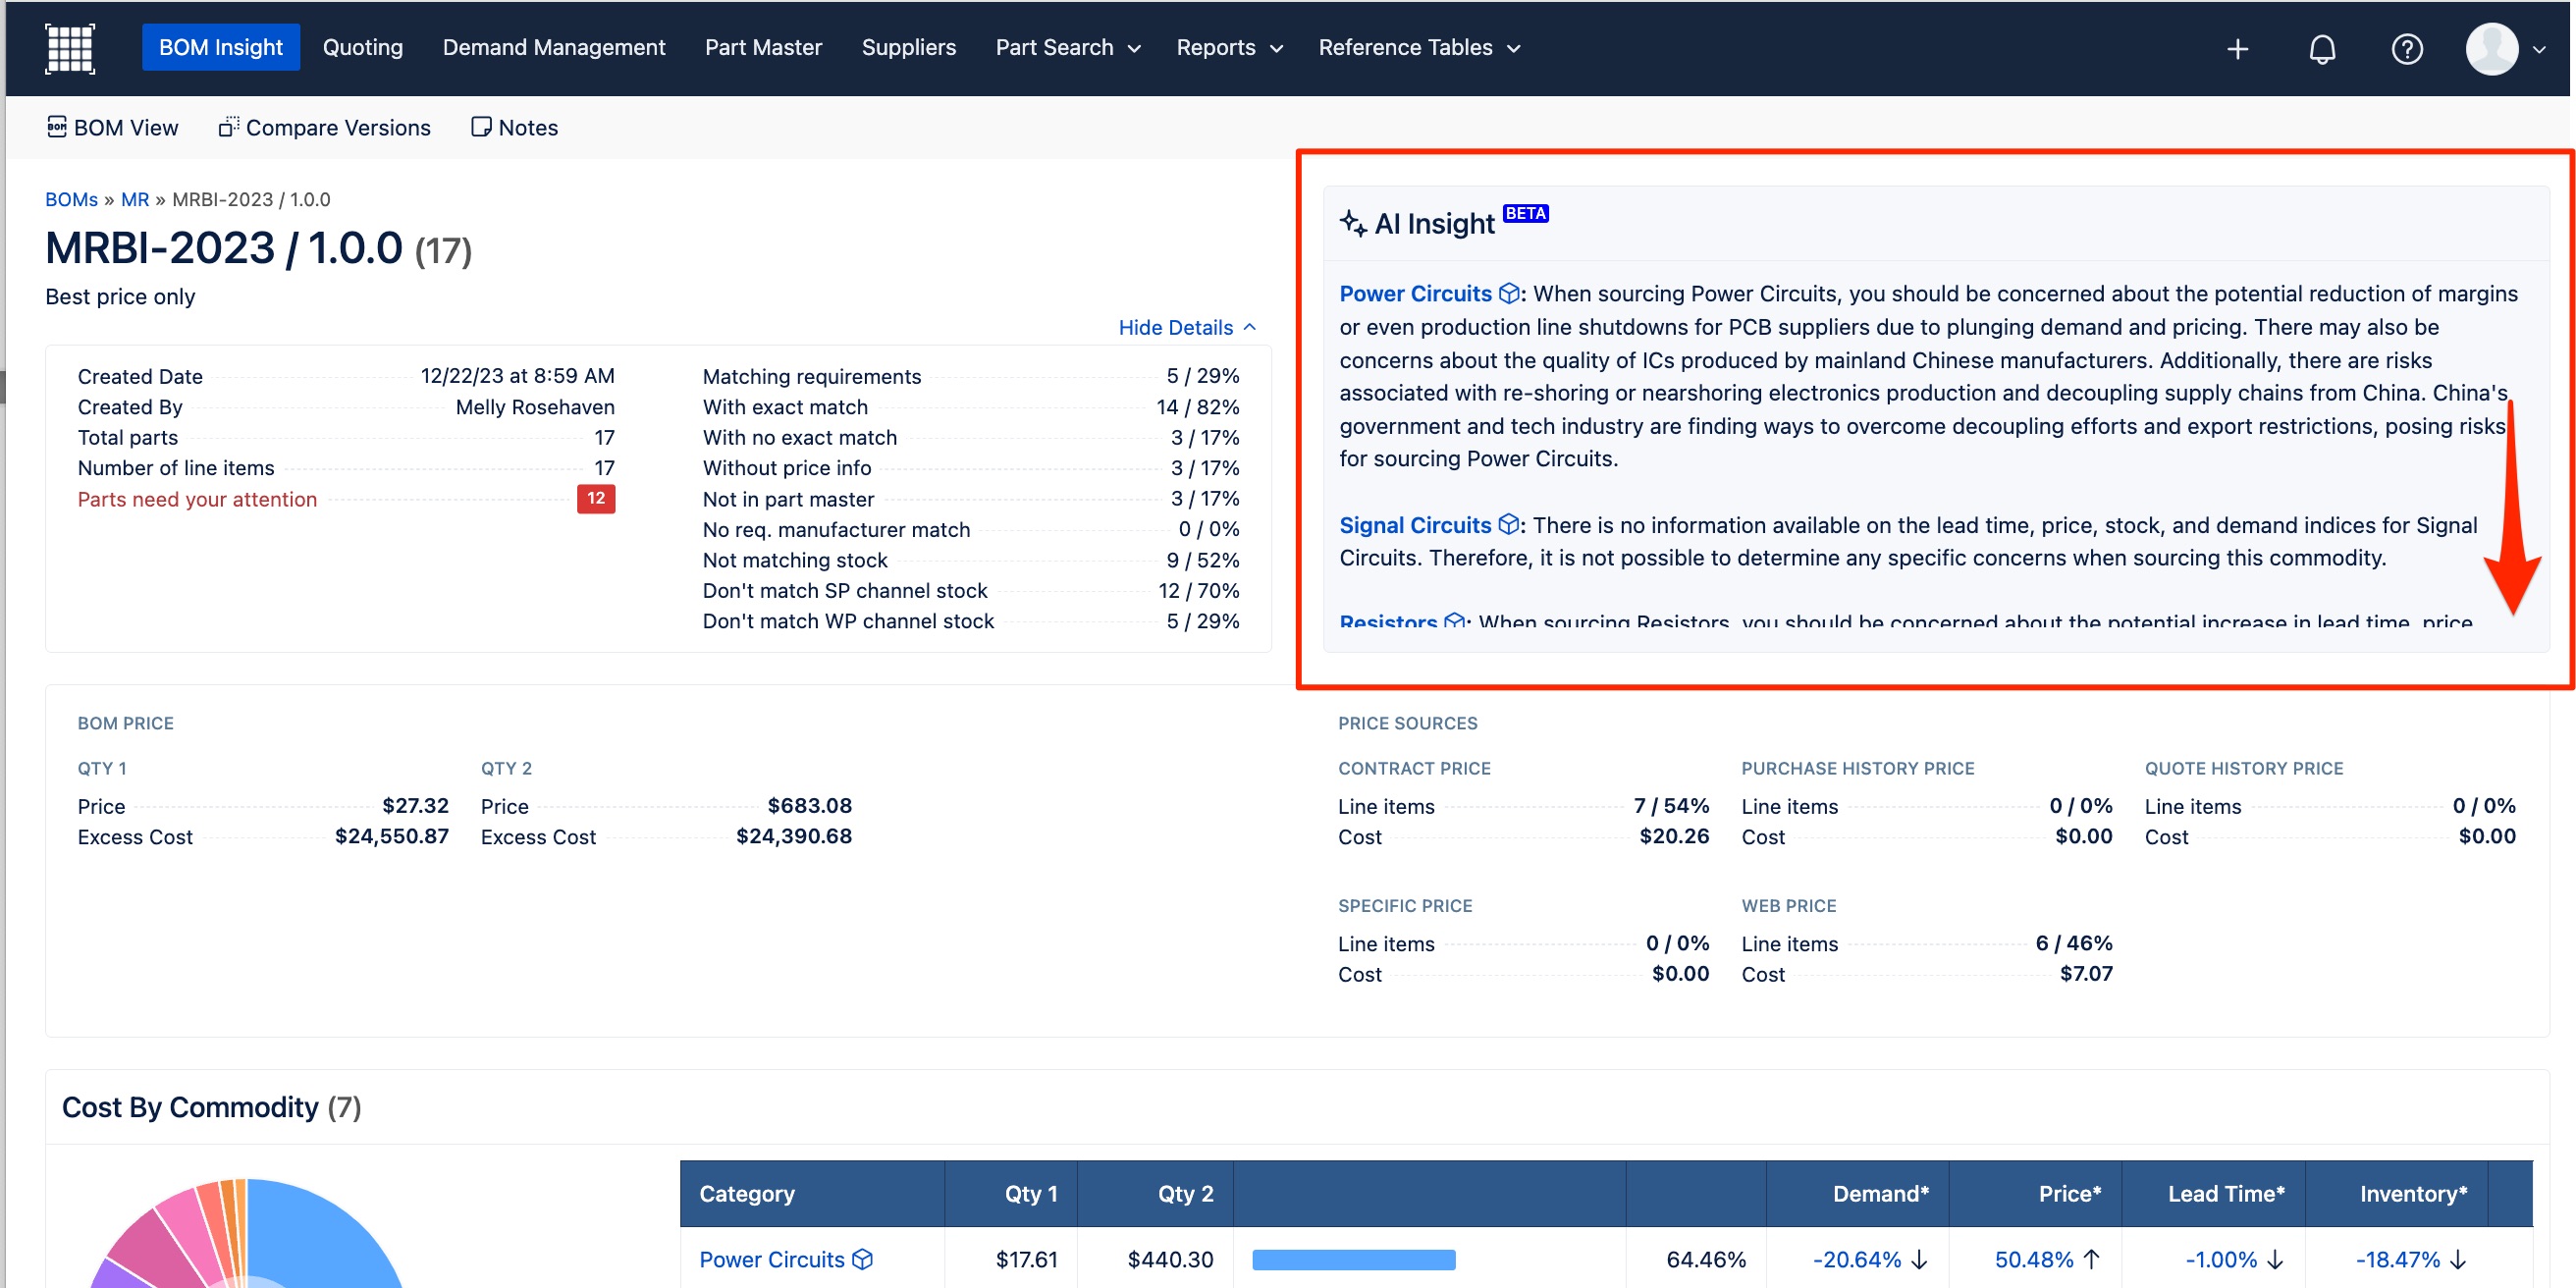Viewport: 2576px width, 1288px height.
Task: Expand the user account chevron
Action: click(x=2539, y=48)
